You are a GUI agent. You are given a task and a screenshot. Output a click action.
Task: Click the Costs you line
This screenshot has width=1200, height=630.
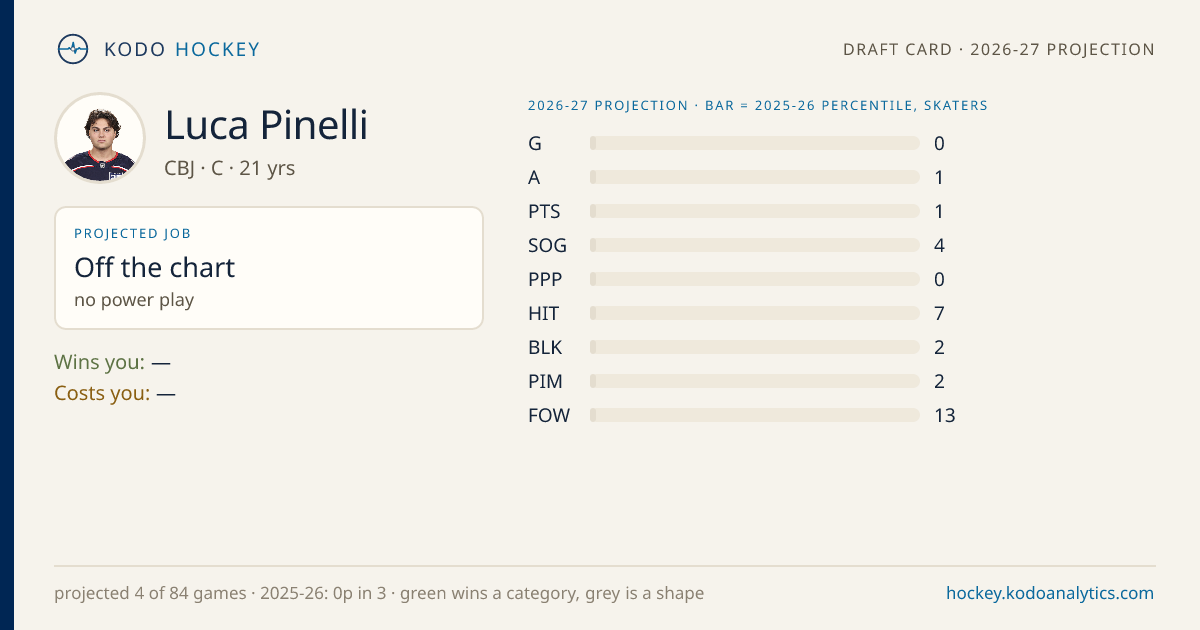tap(115, 393)
